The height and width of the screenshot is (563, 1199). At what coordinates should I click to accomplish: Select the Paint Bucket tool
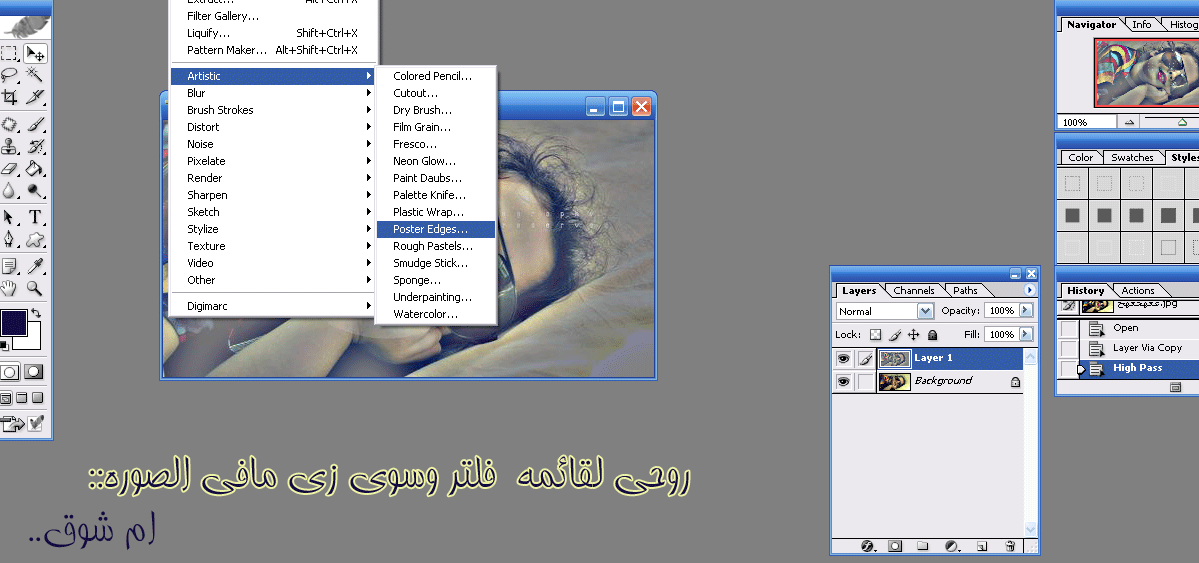click(35, 168)
